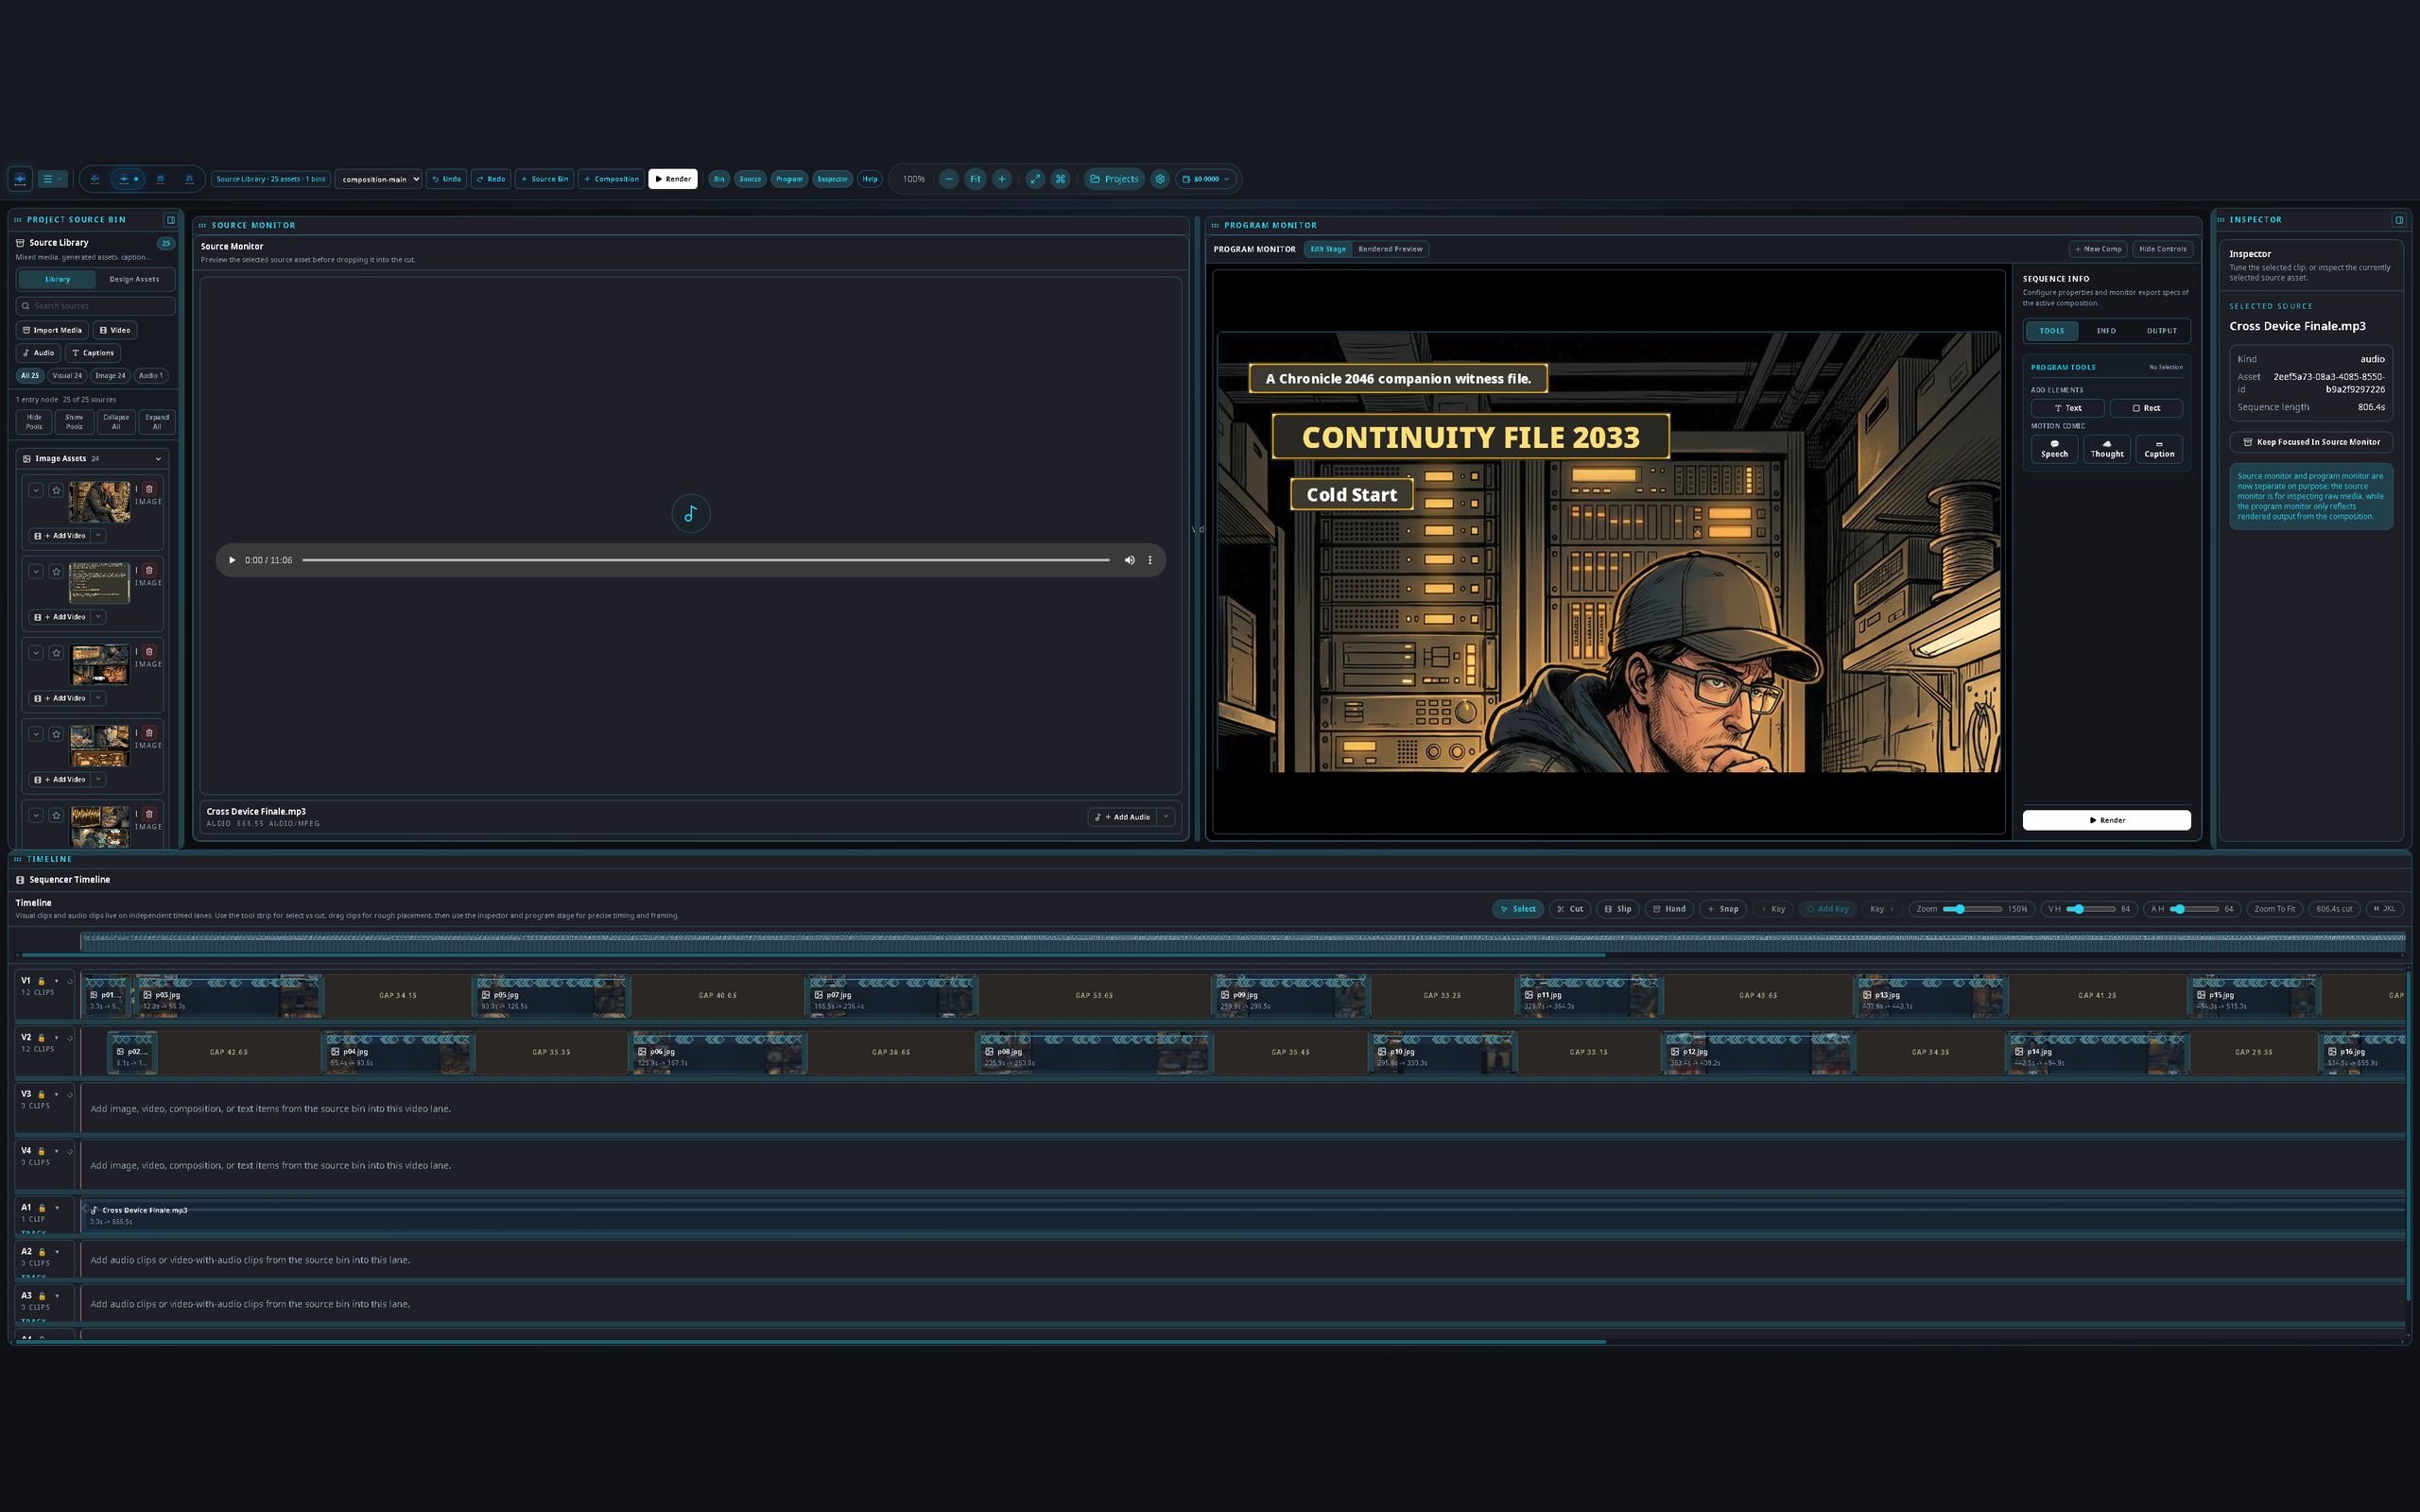Toggle lock on track V2

41,1038
